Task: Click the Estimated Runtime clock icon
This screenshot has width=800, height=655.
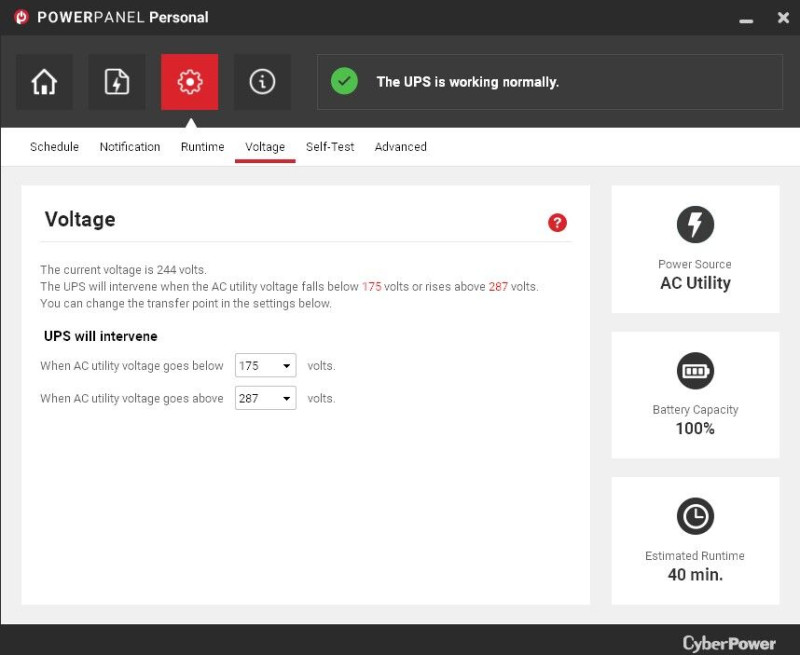Action: 695,516
